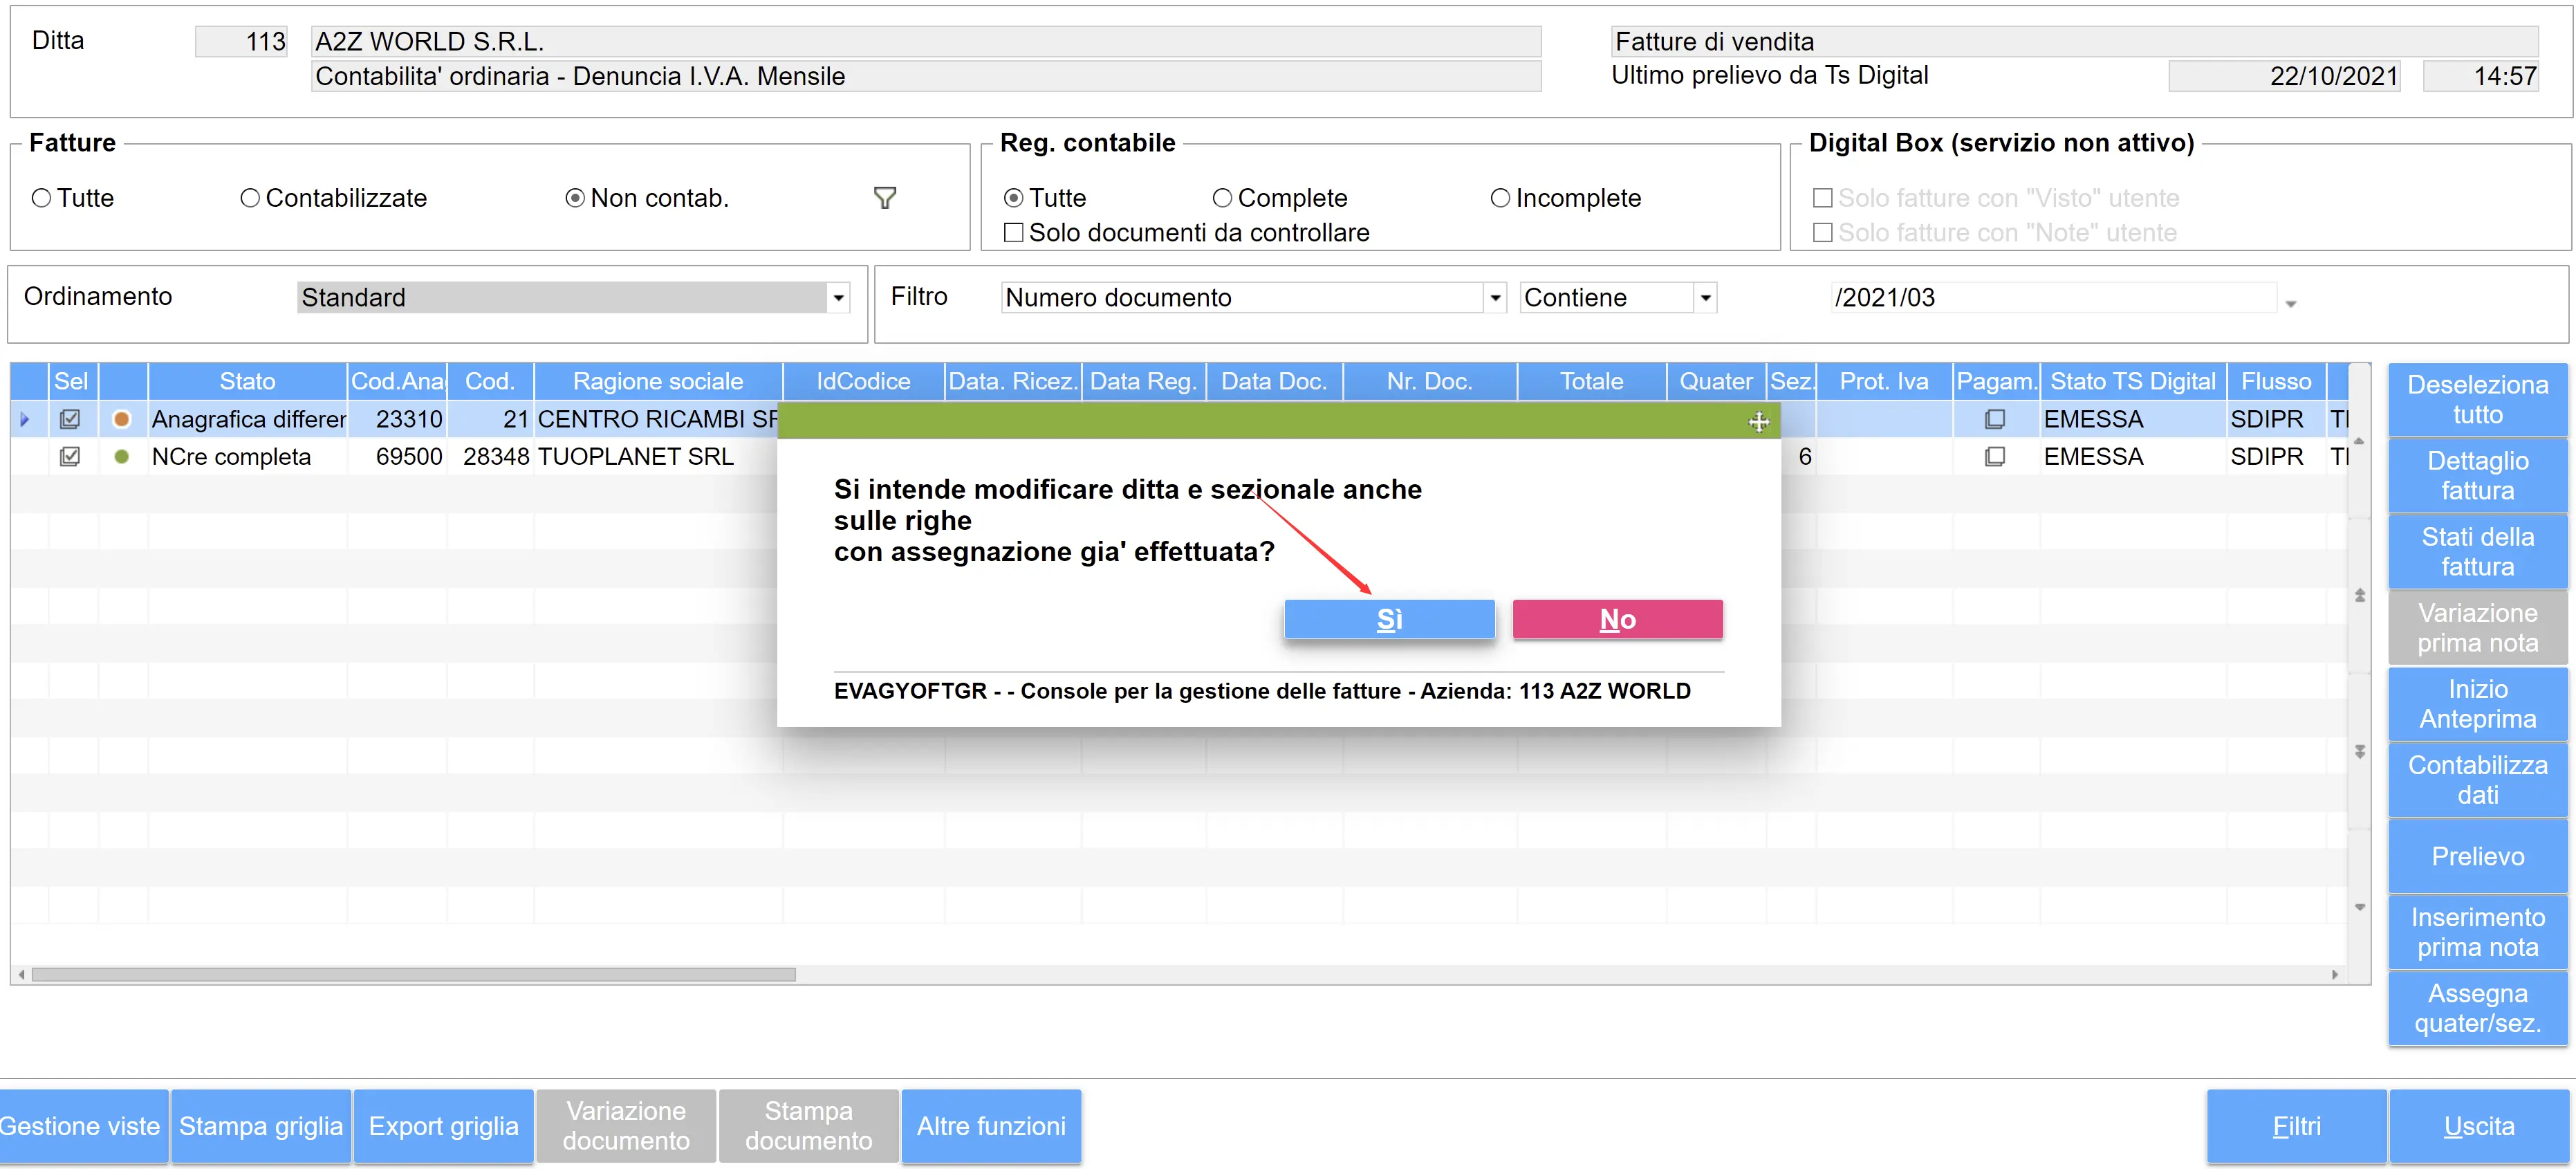The image size is (2576, 1169).
Task: Untick Sel checkbox for TUOPLANET SRL row
Action: pos(70,457)
